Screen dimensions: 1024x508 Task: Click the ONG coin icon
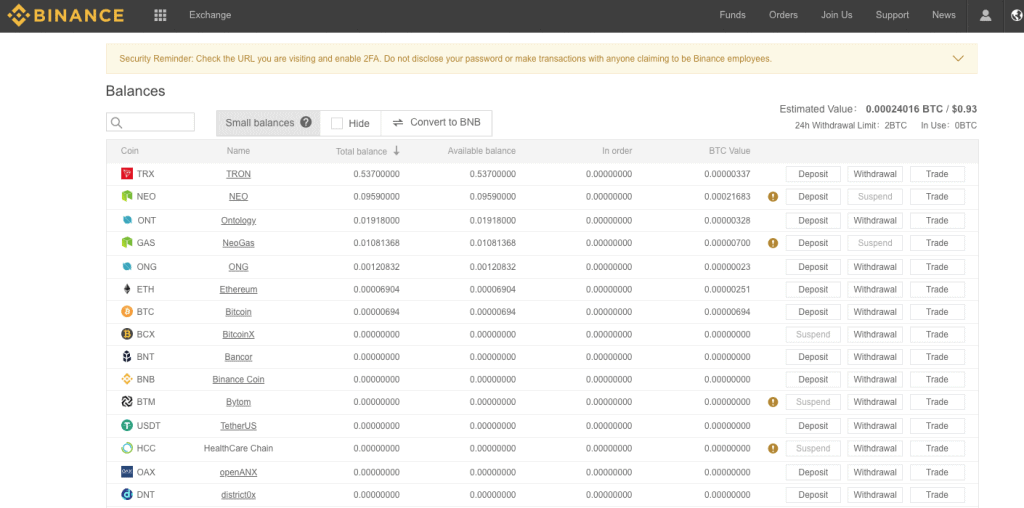coord(127,266)
